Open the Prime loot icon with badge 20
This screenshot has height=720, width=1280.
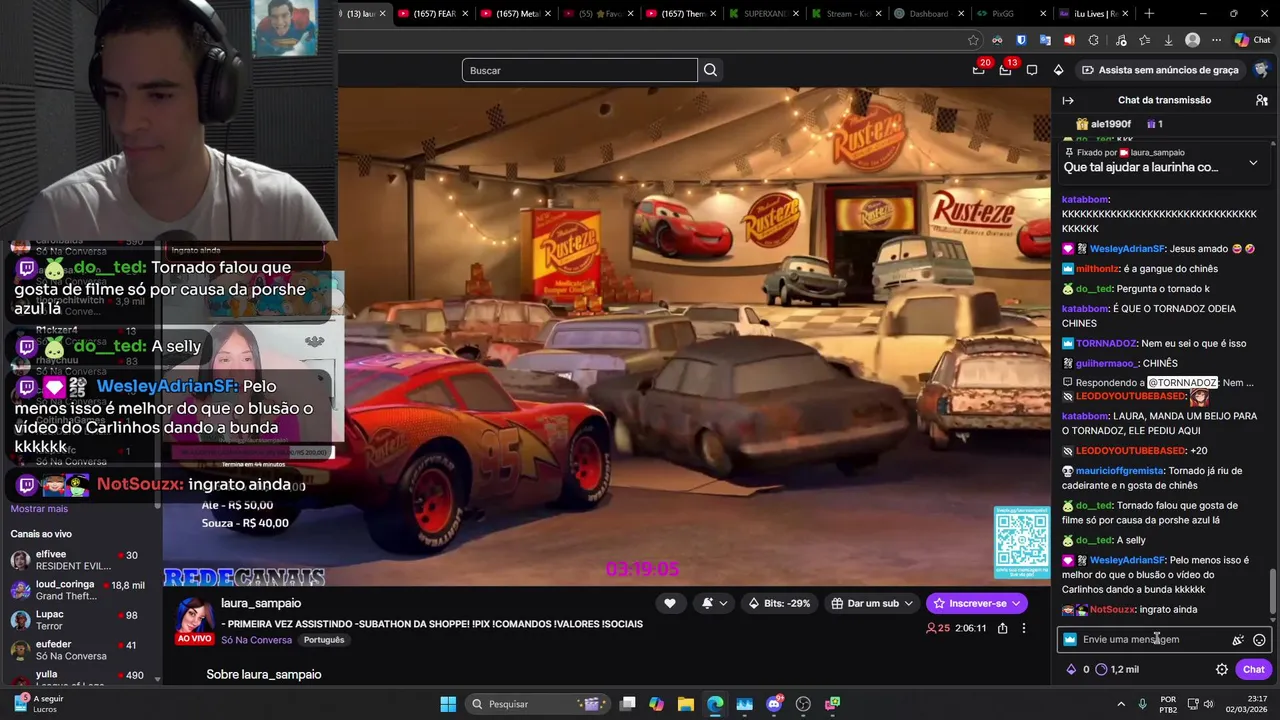click(979, 70)
